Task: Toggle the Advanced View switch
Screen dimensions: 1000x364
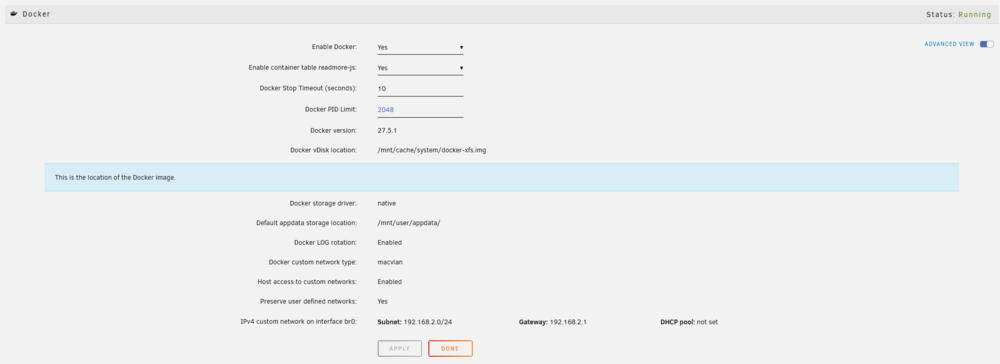Action: [987, 44]
